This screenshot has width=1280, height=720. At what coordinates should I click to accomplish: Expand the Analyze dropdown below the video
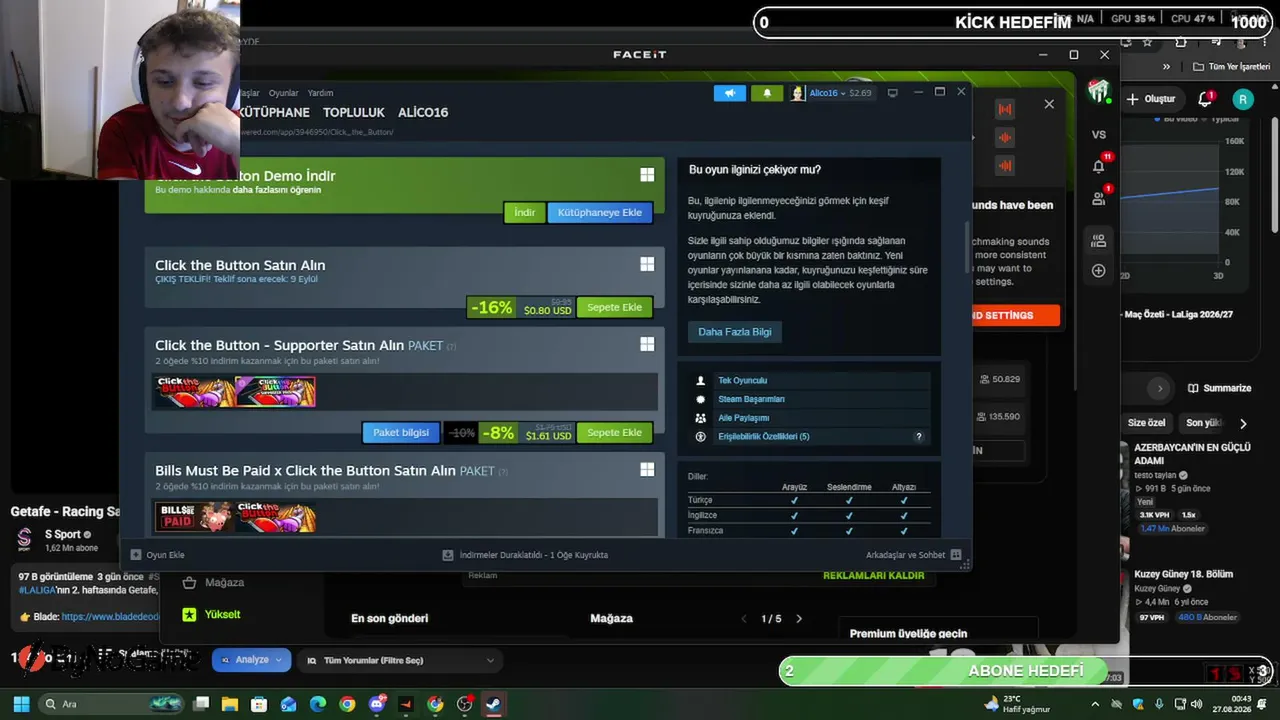[x=252, y=660]
